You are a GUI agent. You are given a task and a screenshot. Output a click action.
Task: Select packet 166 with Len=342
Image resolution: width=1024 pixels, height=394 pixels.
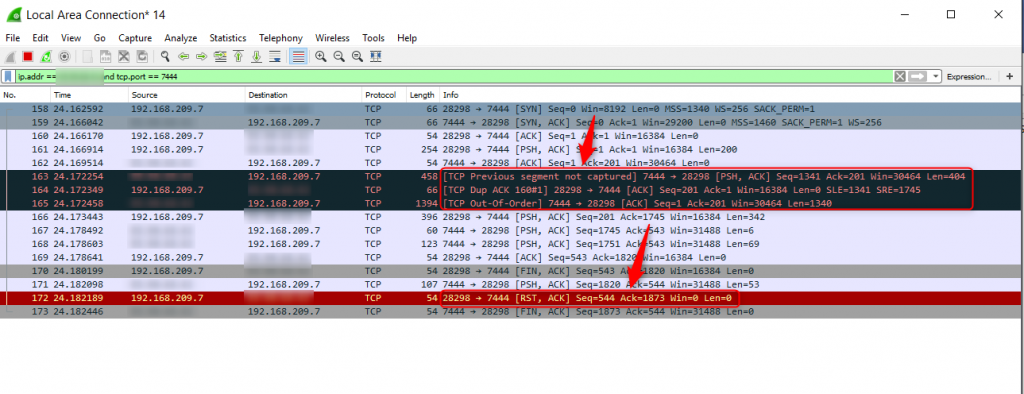(x=512, y=216)
